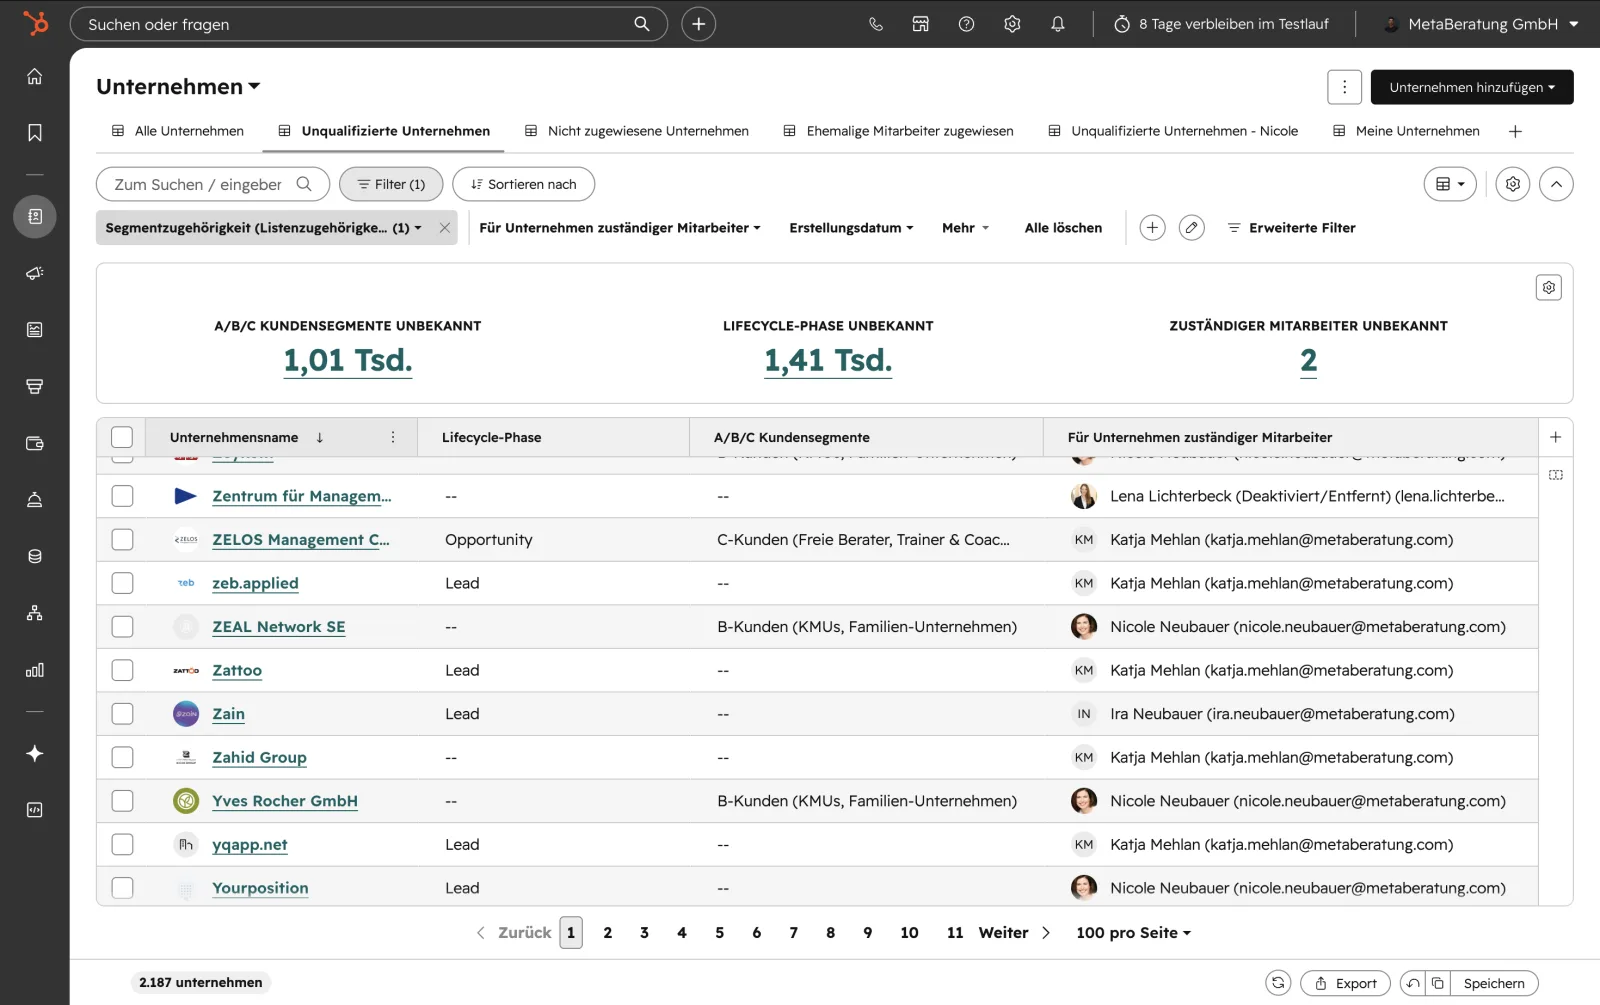Viewport: 1600px width, 1005px height.
Task: Open the Unternehmen hinzufügen dropdown button
Action: point(1472,87)
